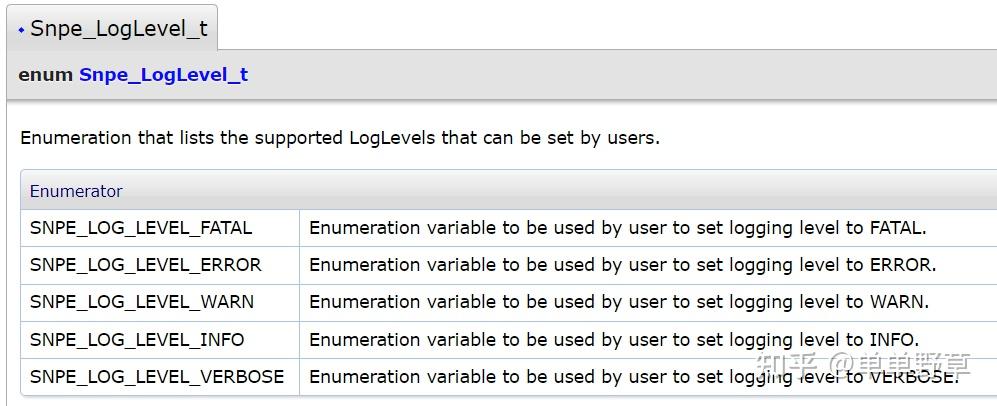
Task: Click the blue diamond bullet on the tab
Action: [22, 30]
